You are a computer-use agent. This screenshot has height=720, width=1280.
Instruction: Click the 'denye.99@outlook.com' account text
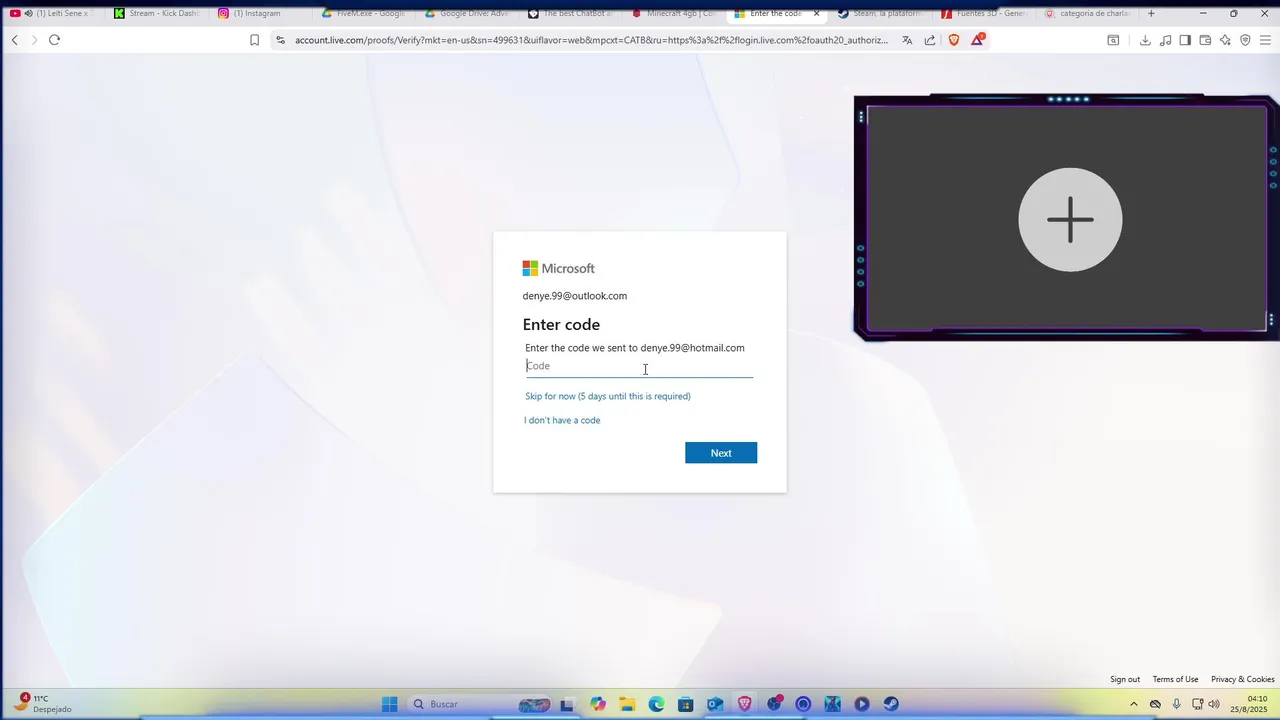(575, 296)
